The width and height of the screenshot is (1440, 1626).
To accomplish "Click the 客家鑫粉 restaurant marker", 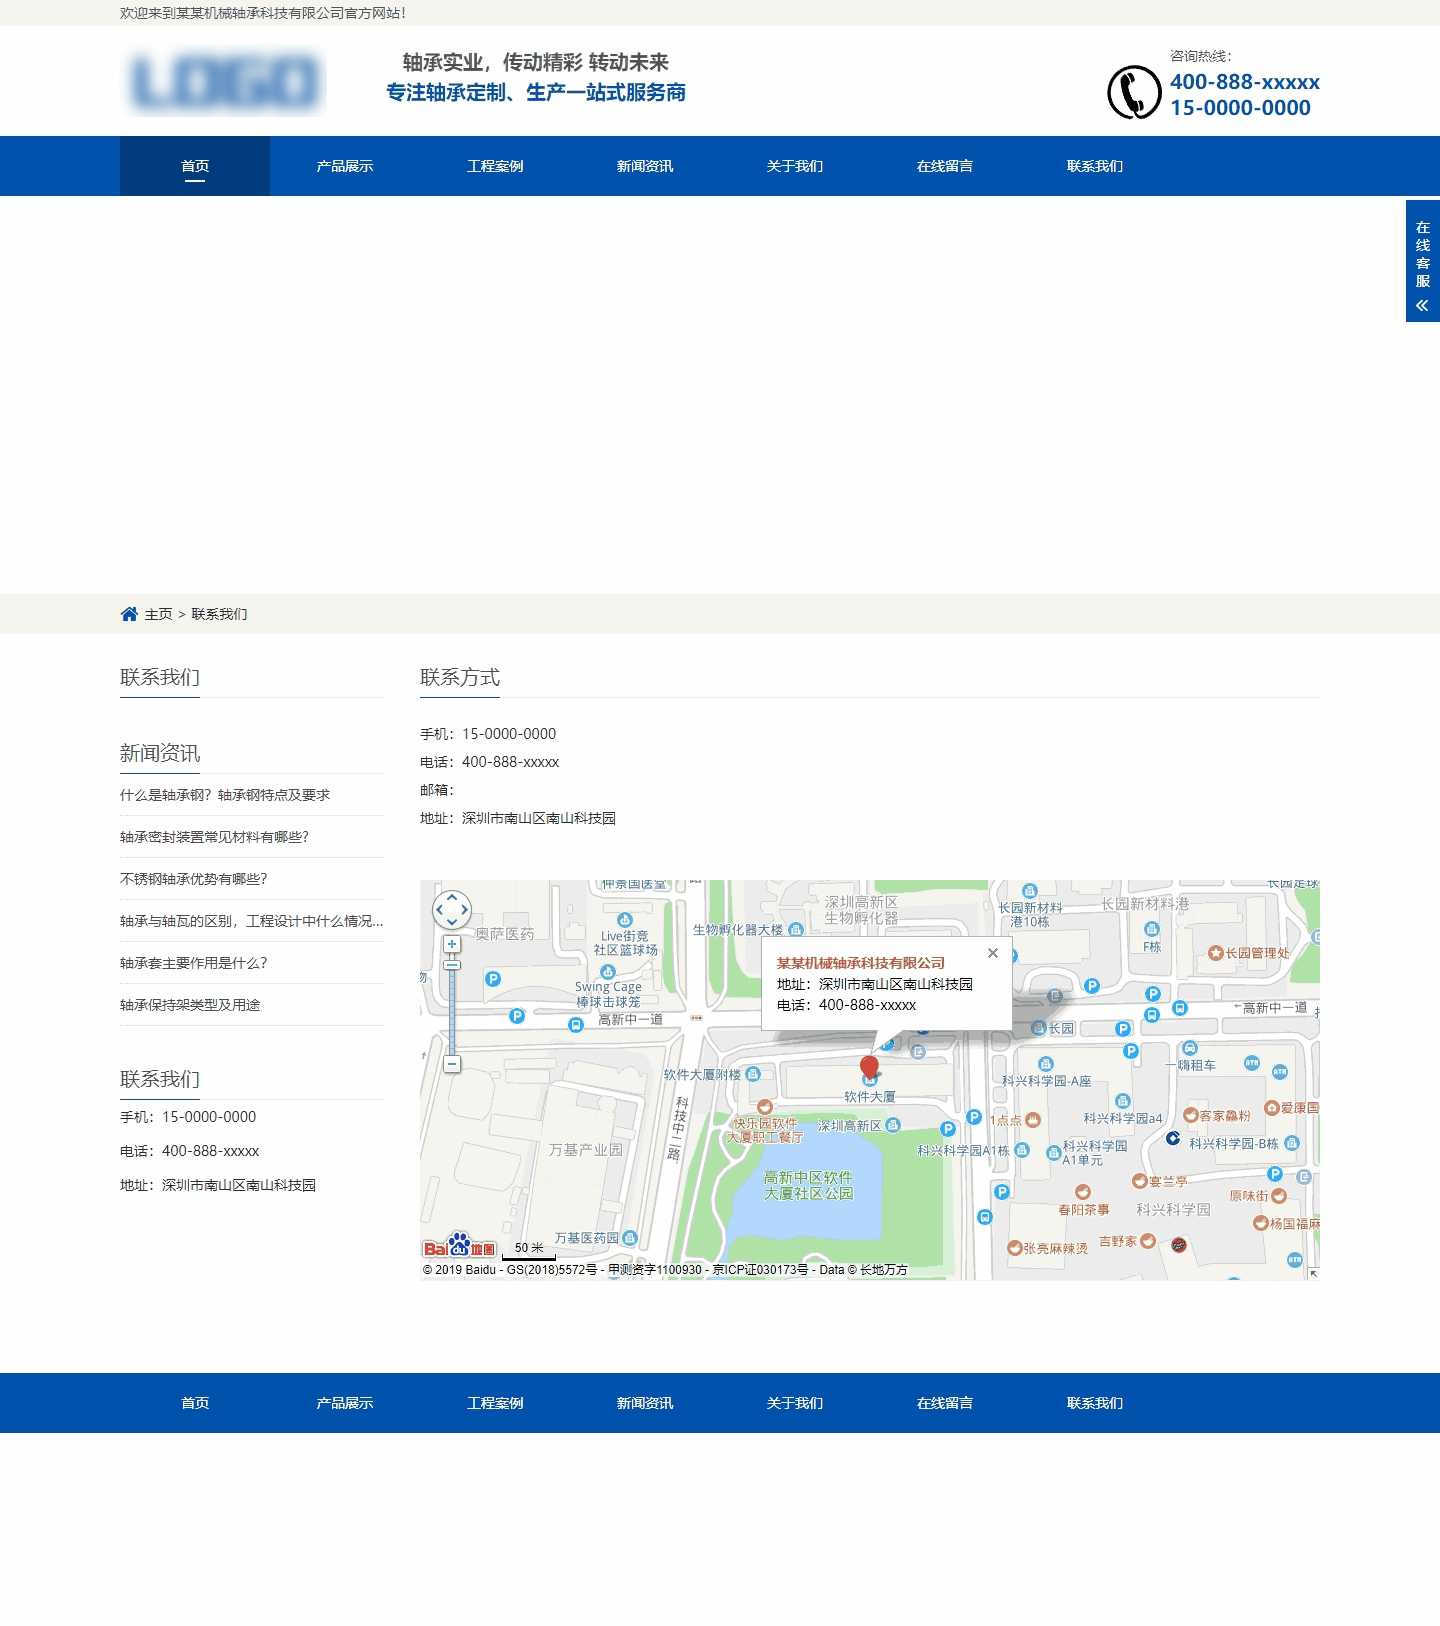I will tap(1191, 1115).
